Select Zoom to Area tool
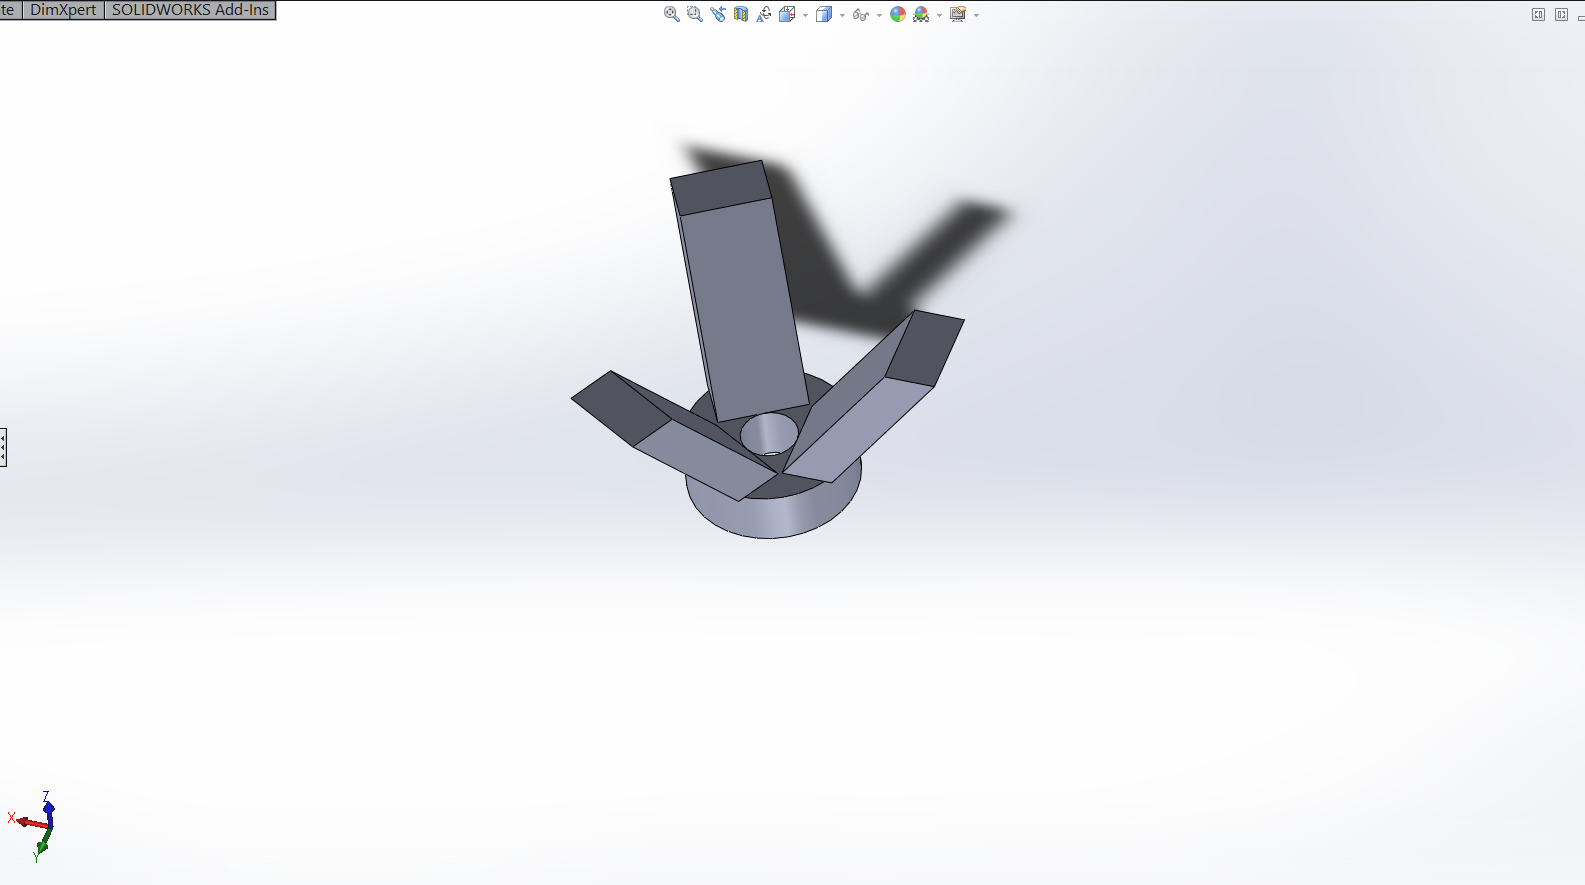The height and width of the screenshot is (885, 1585). [x=695, y=14]
